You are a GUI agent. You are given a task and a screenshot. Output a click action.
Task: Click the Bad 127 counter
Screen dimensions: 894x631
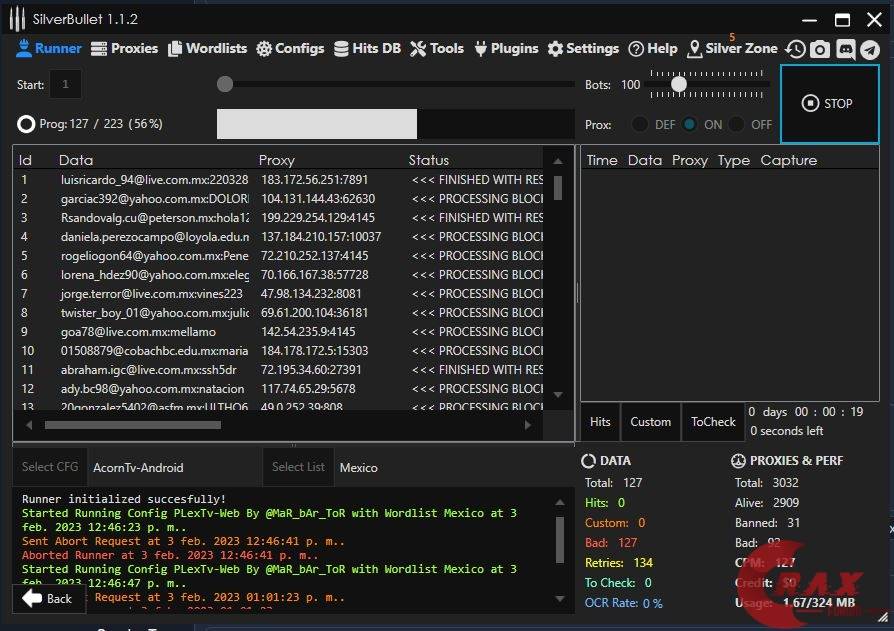point(611,543)
